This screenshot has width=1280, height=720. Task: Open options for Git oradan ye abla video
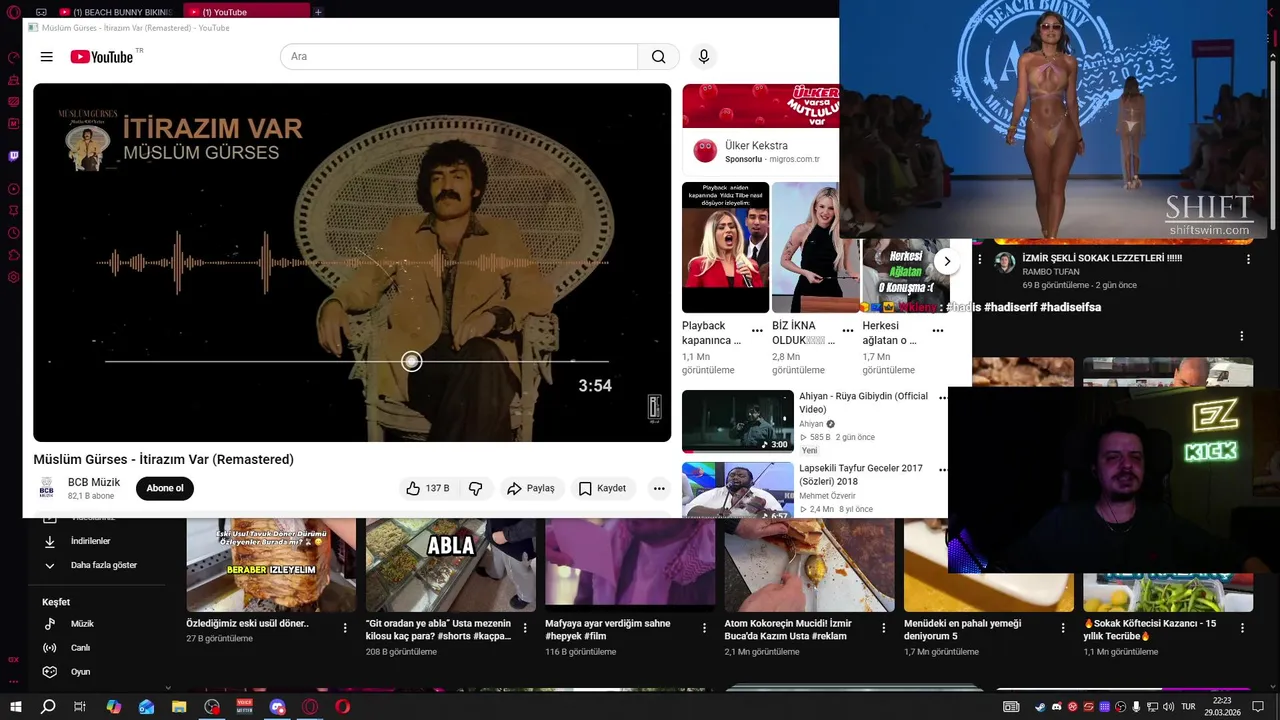click(x=524, y=628)
